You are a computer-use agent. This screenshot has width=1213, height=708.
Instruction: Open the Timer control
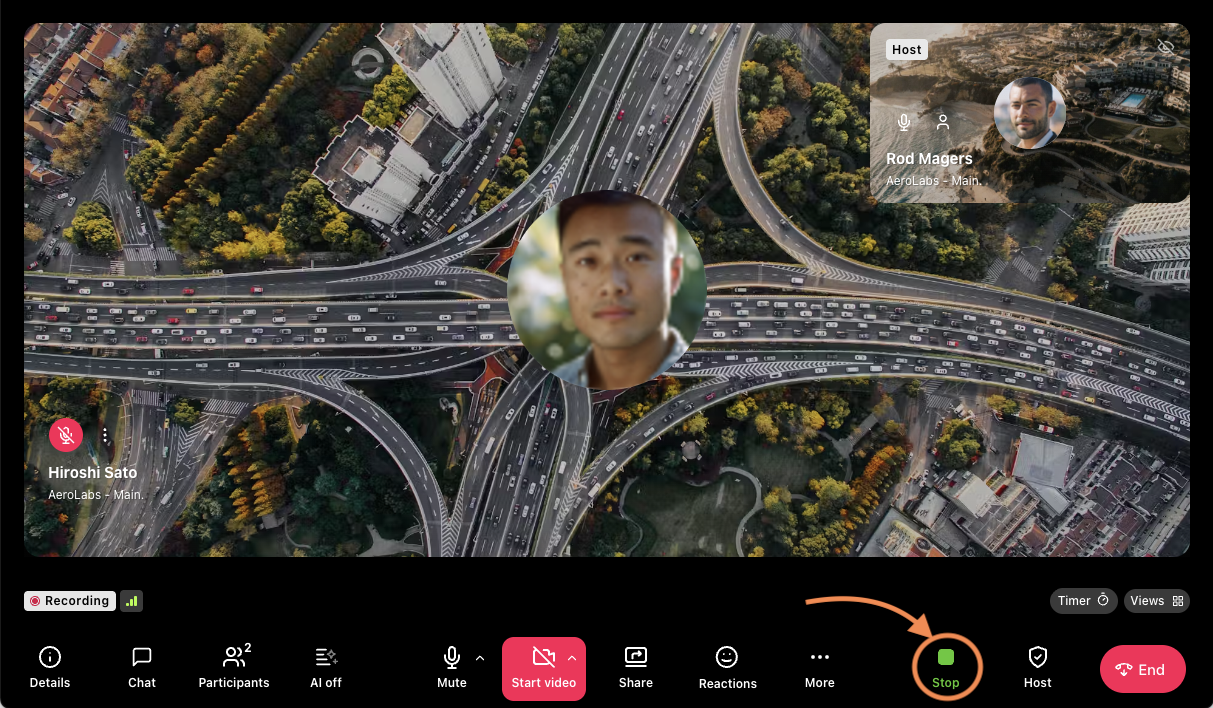coord(1083,600)
